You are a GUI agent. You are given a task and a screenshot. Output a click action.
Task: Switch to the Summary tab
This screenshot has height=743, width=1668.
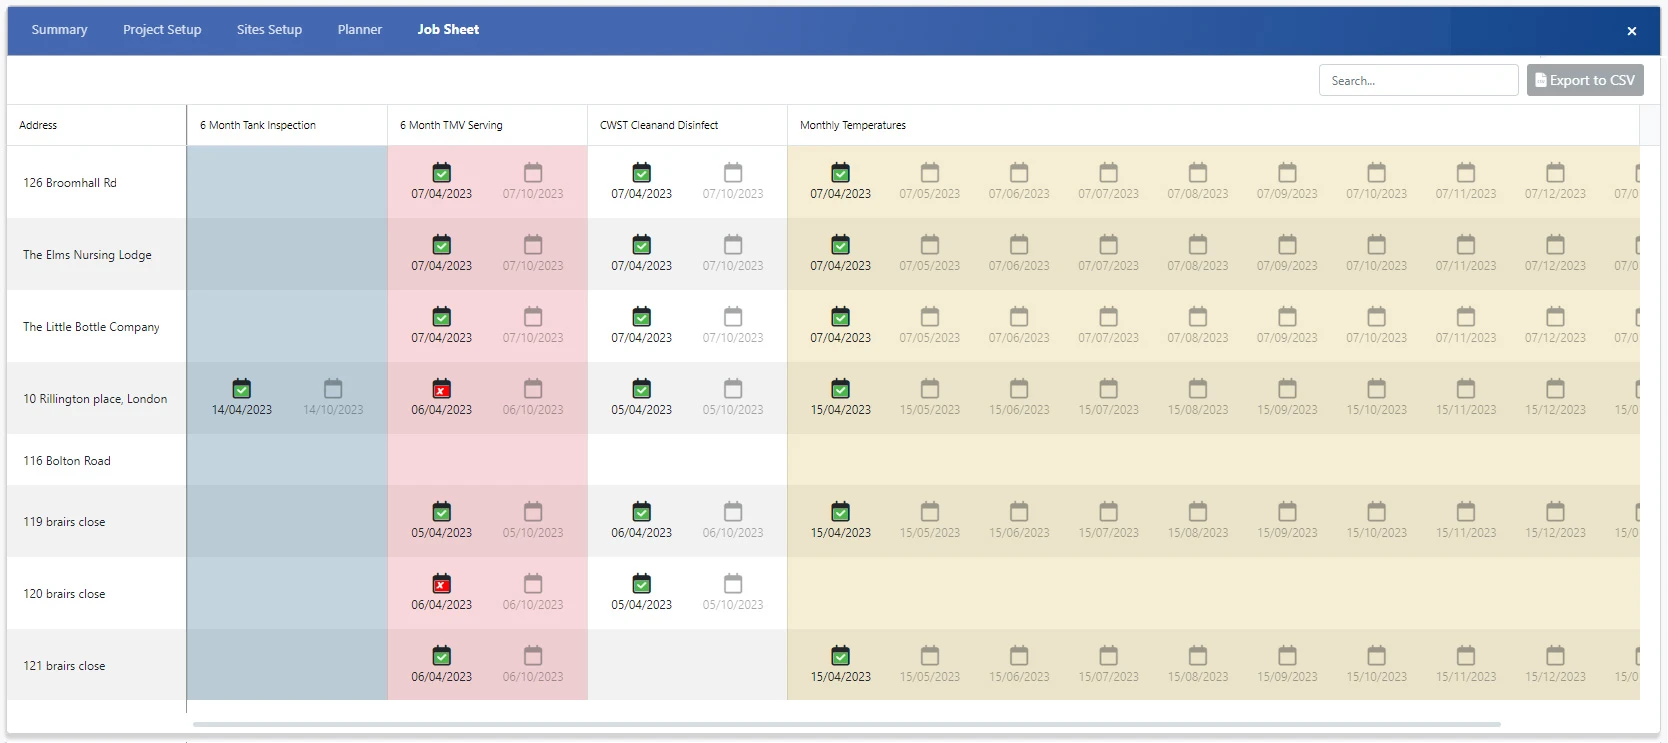tap(59, 30)
